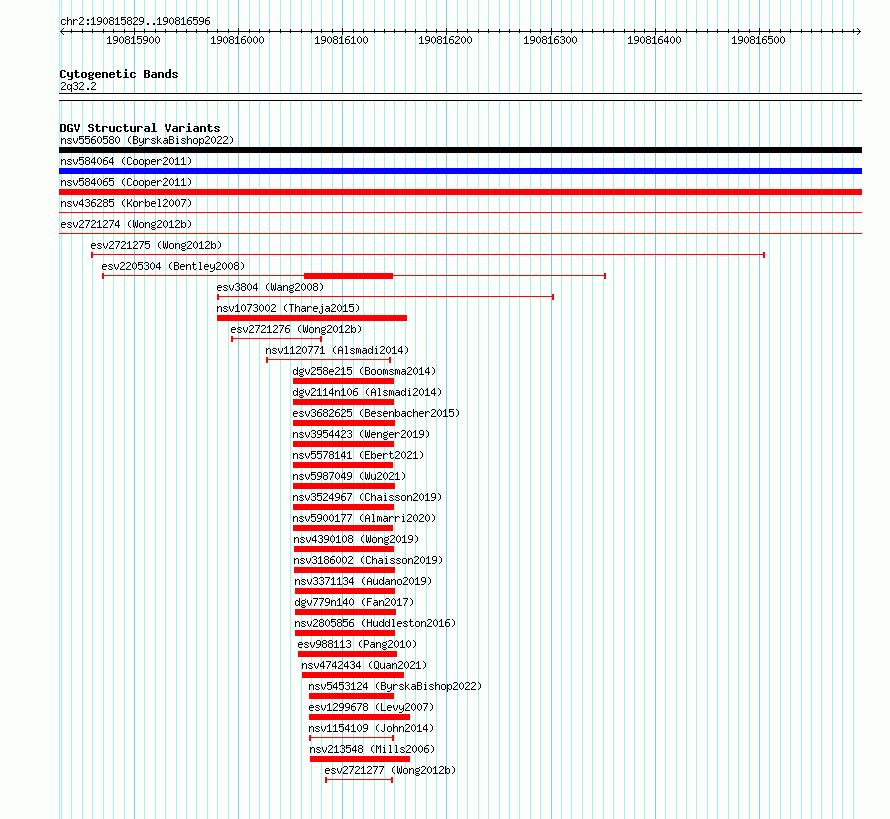Open esv3804 (Wang2008) variant
The width and height of the screenshot is (890, 819).
click(x=270, y=287)
